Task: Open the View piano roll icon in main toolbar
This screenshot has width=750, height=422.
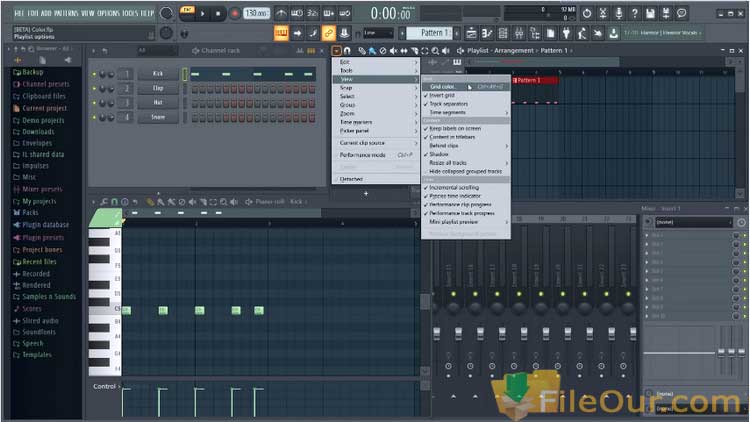Action: 487,33
